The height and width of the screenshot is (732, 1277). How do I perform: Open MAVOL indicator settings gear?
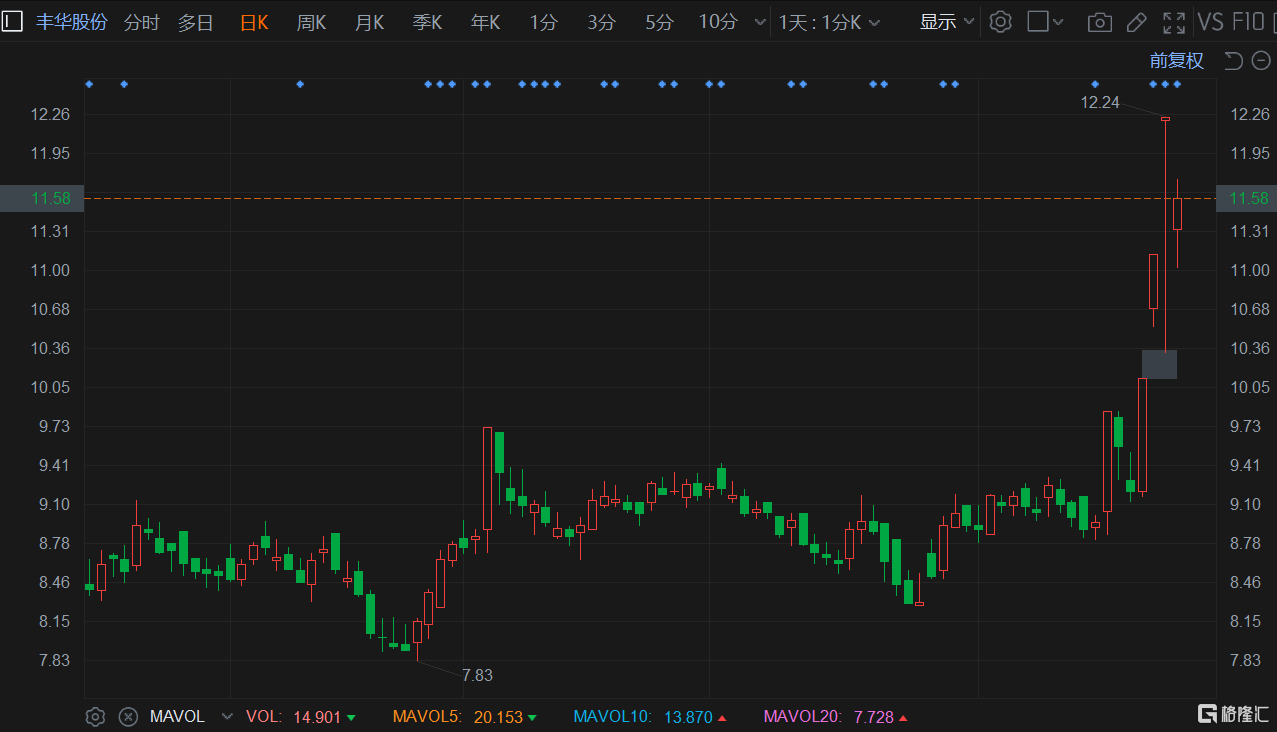pos(95,716)
